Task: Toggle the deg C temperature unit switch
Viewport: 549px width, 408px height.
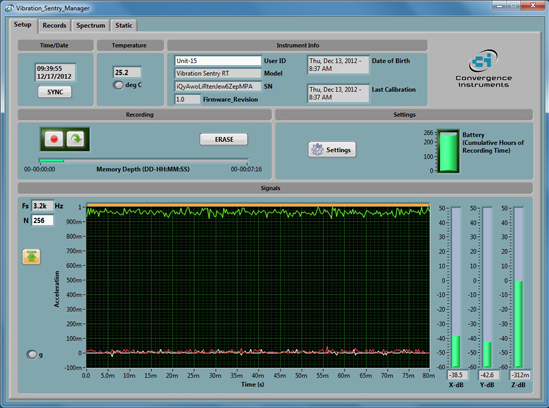Action: click(x=118, y=85)
